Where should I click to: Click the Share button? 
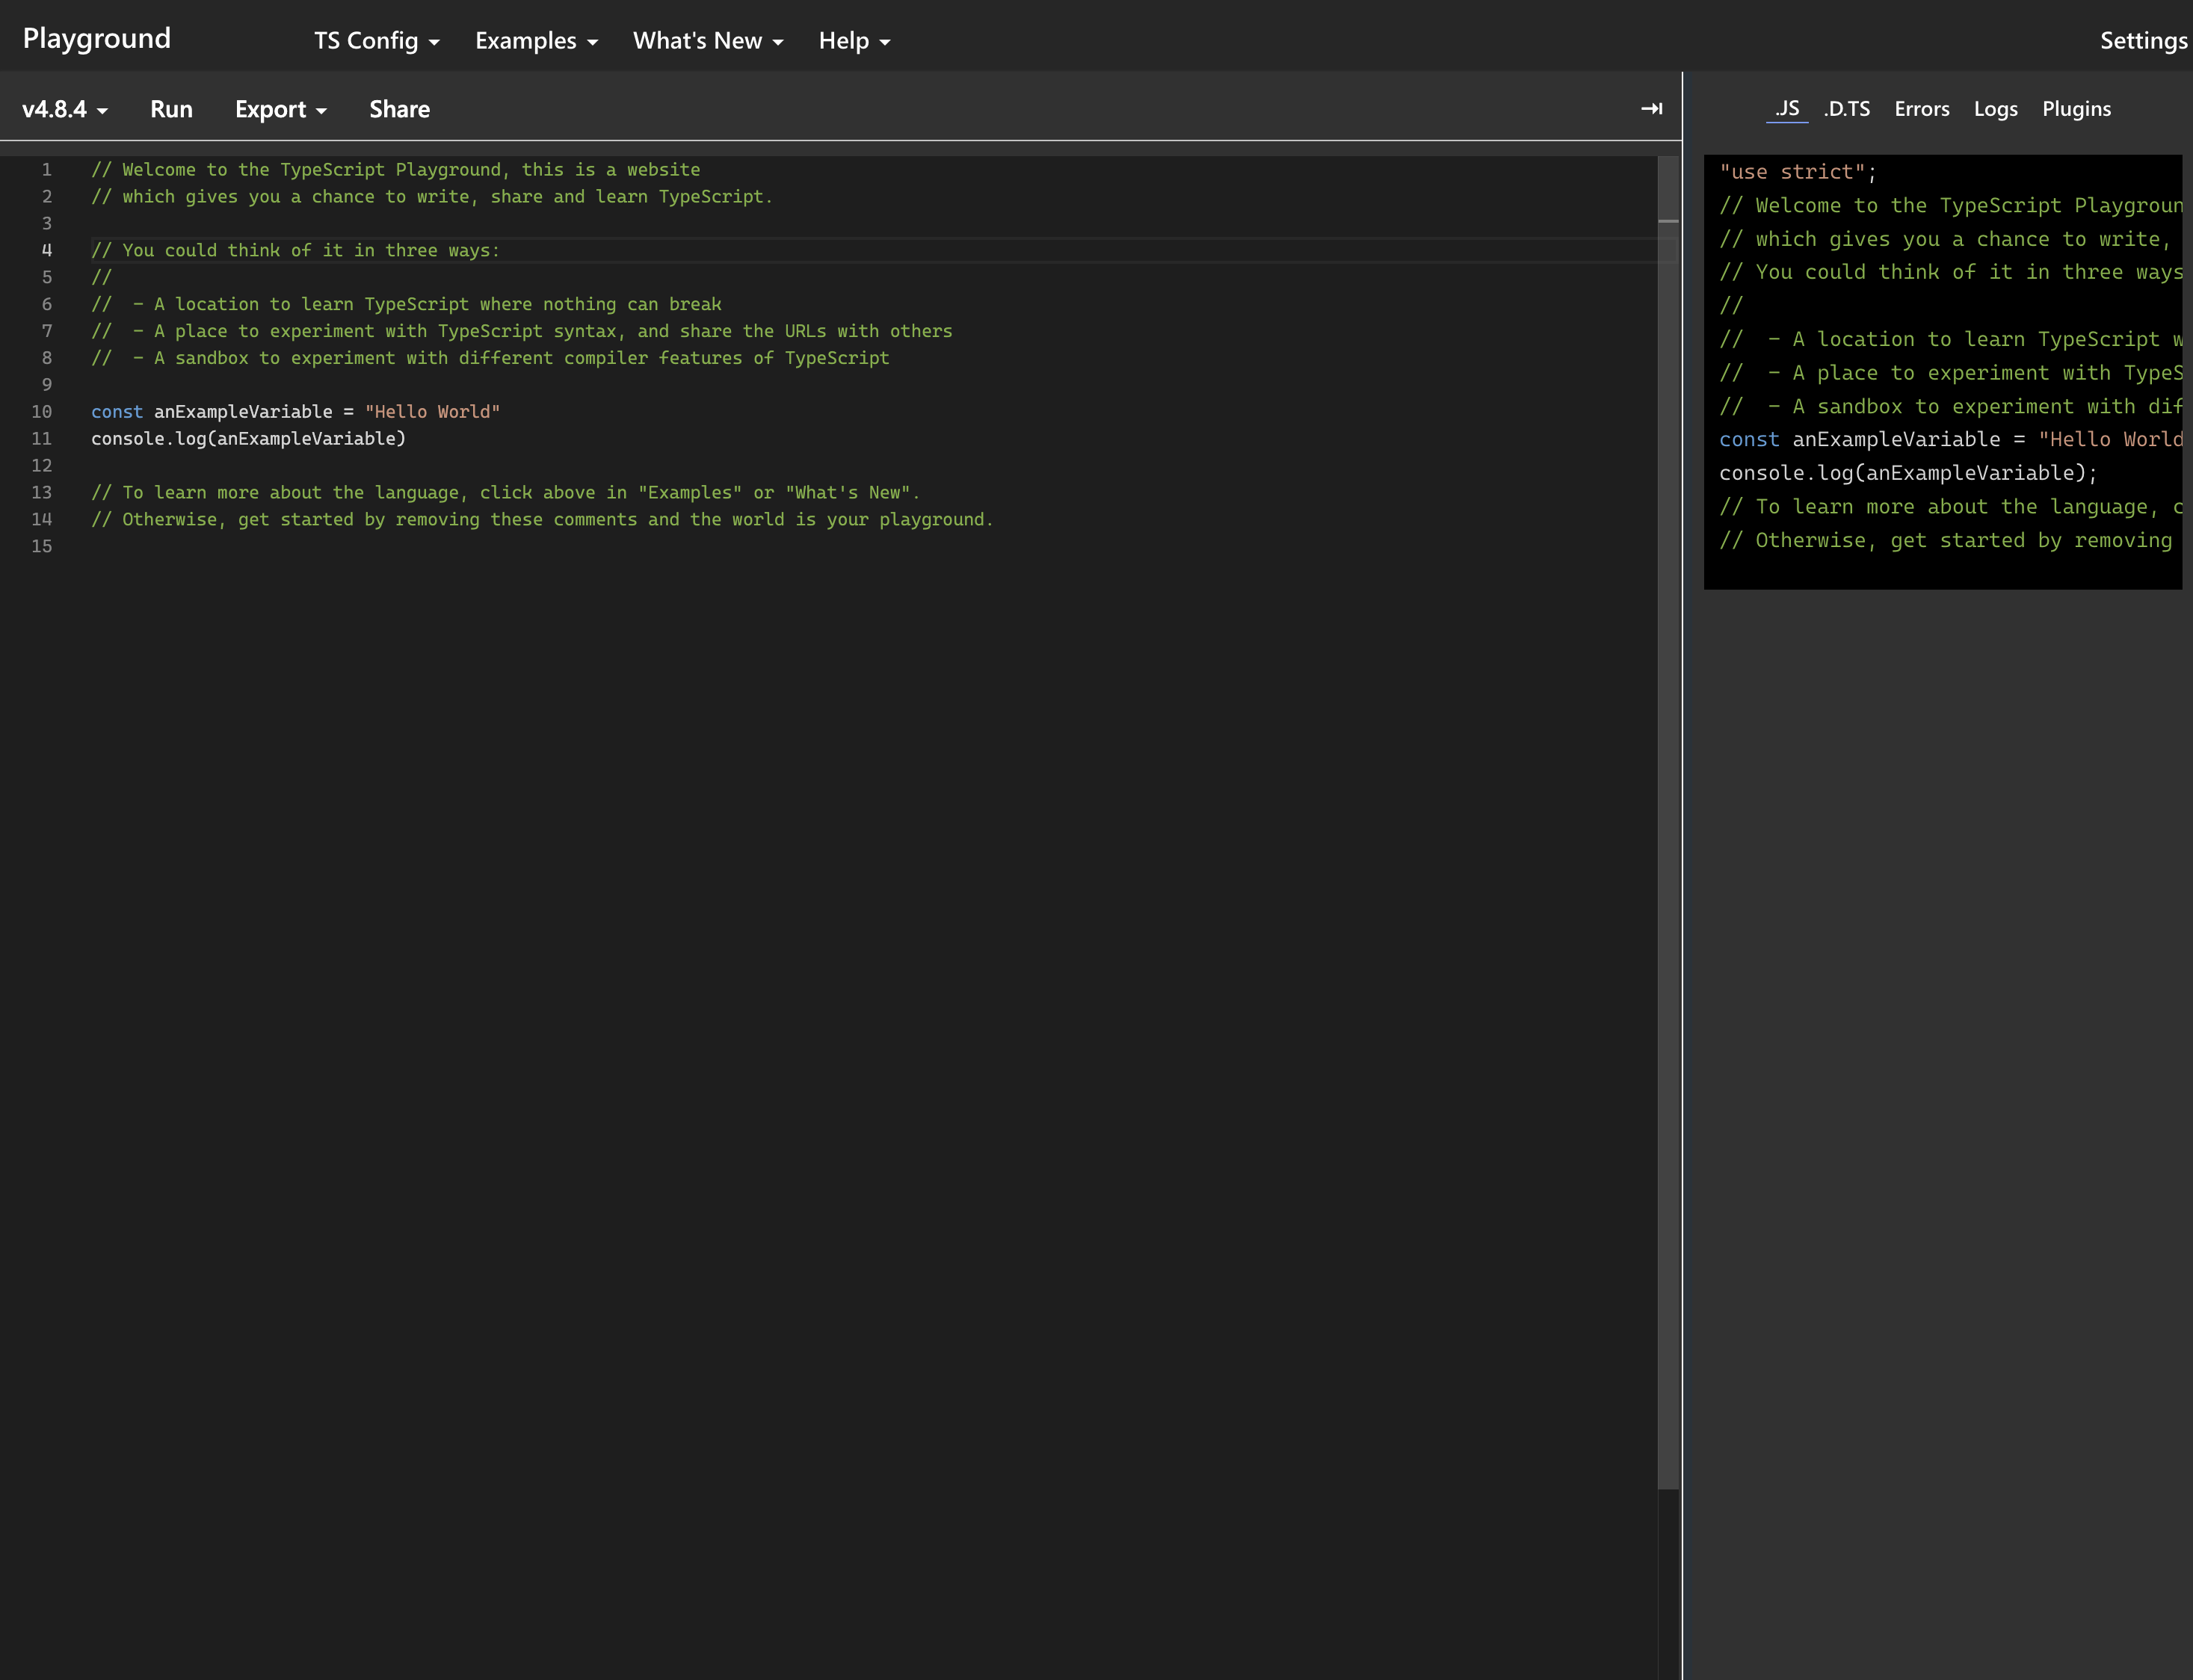click(399, 109)
